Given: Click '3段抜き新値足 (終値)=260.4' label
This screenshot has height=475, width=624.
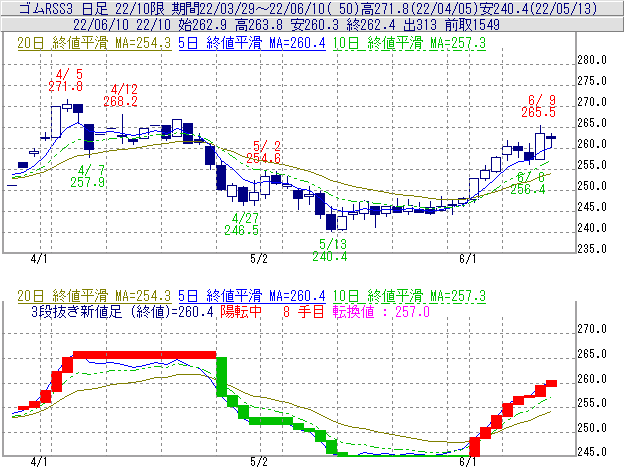Looking at the screenshot, I should pos(123,311).
